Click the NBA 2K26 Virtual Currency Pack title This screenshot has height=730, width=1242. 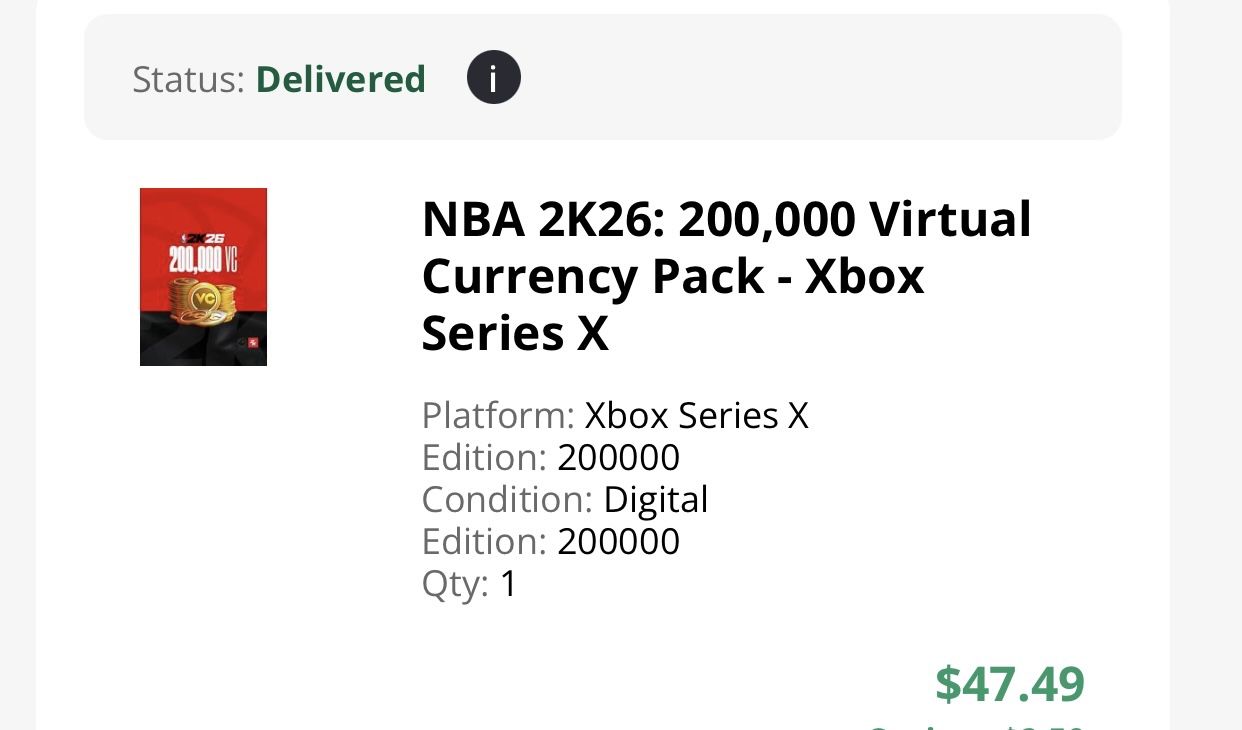click(727, 276)
